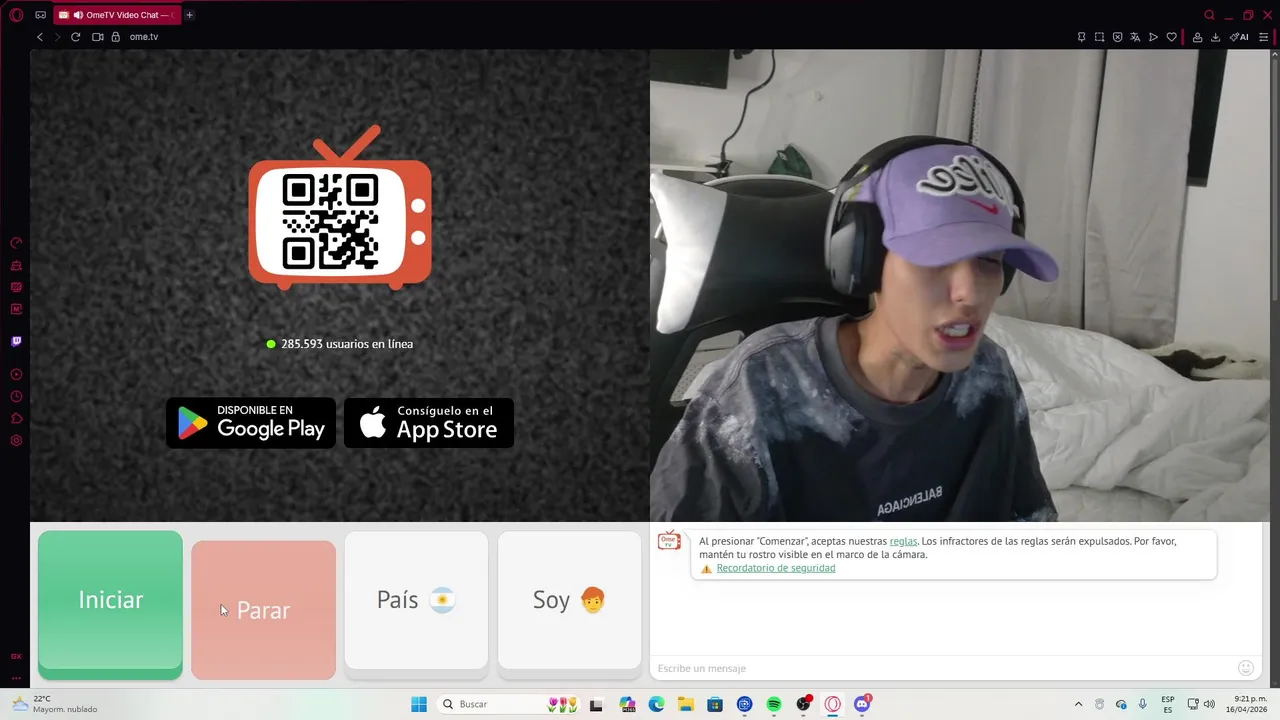This screenshot has width=1280, height=720.
Task: Mute the OmeTV tab audio icon
Action: pos(78,15)
